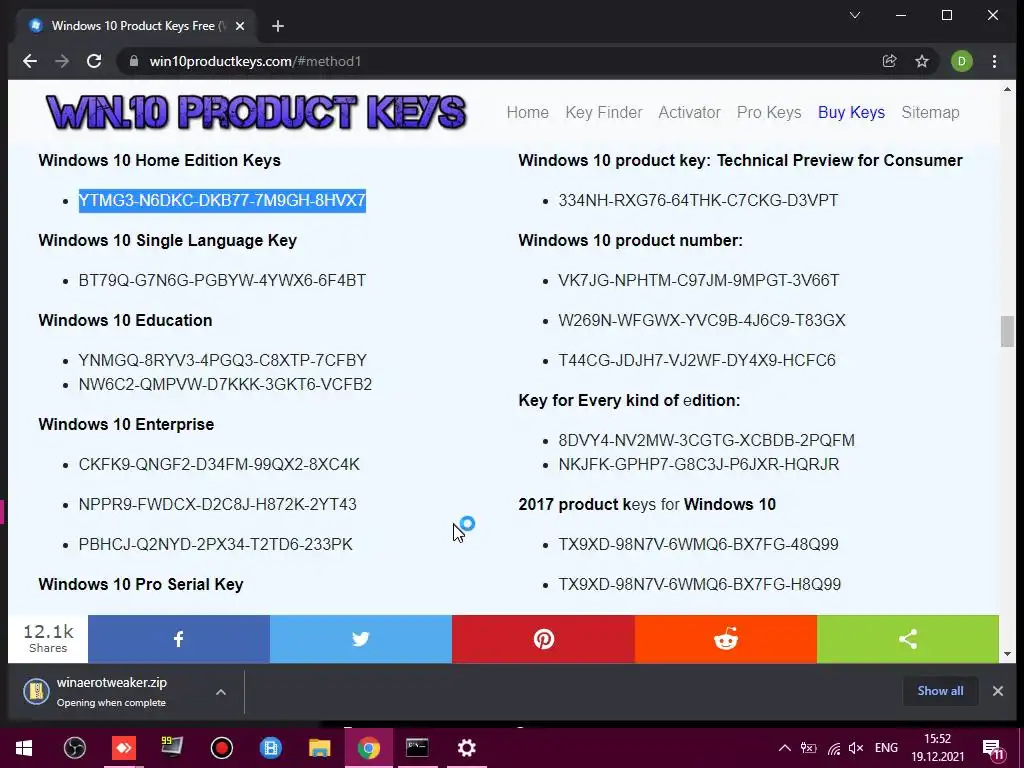Click the page vertical scrollbar thumb
The image size is (1024, 768).
(x=1008, y=332)
